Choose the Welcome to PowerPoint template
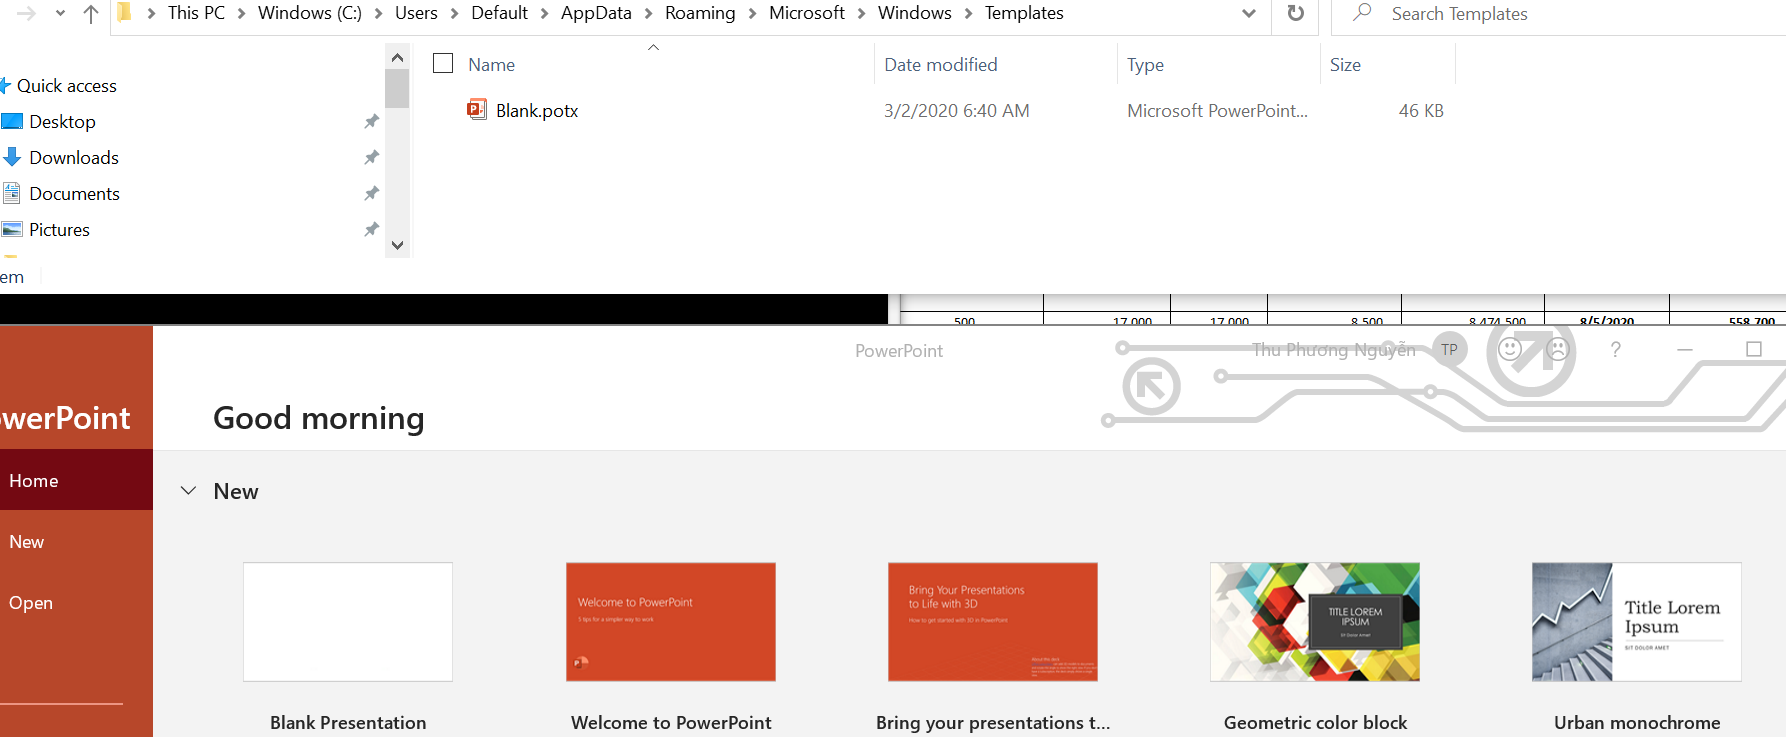1786x737 pixels. pyautogui.click(x=671, y=622)
